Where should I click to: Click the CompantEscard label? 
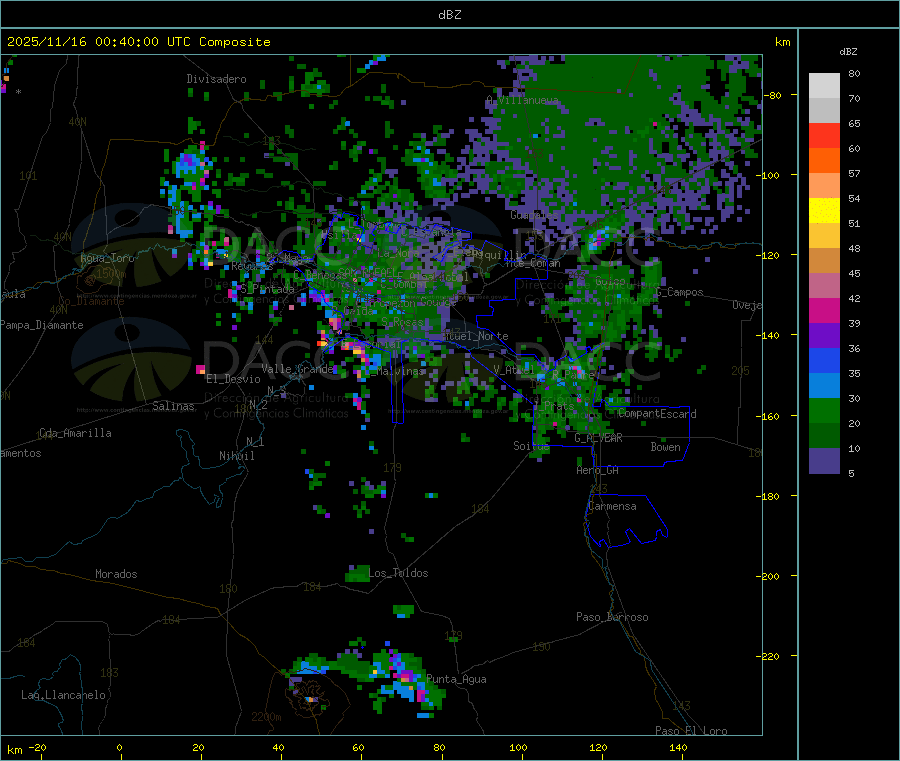click(658, 414)
